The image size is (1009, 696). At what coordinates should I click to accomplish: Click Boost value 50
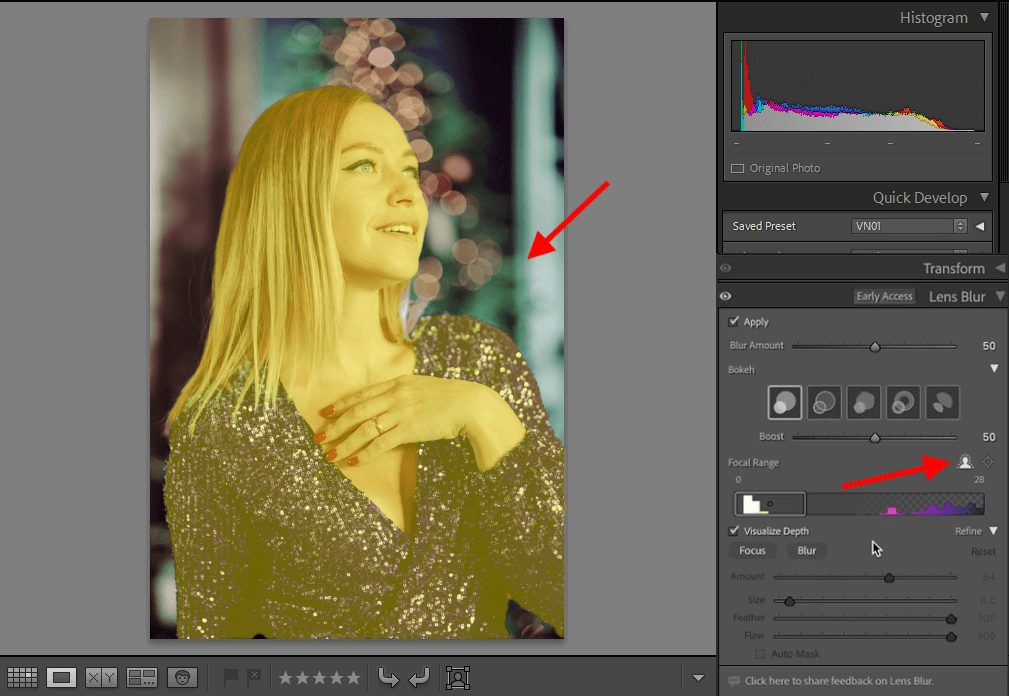point(989,437)
